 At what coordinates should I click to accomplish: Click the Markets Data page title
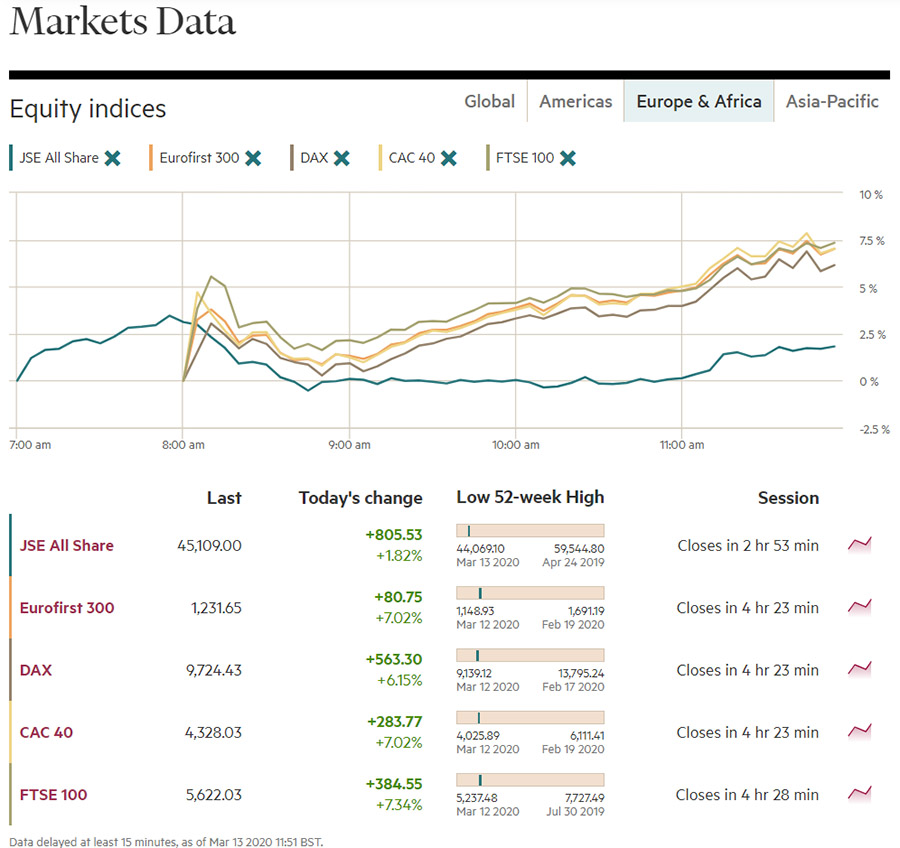[x=123, y=22]
